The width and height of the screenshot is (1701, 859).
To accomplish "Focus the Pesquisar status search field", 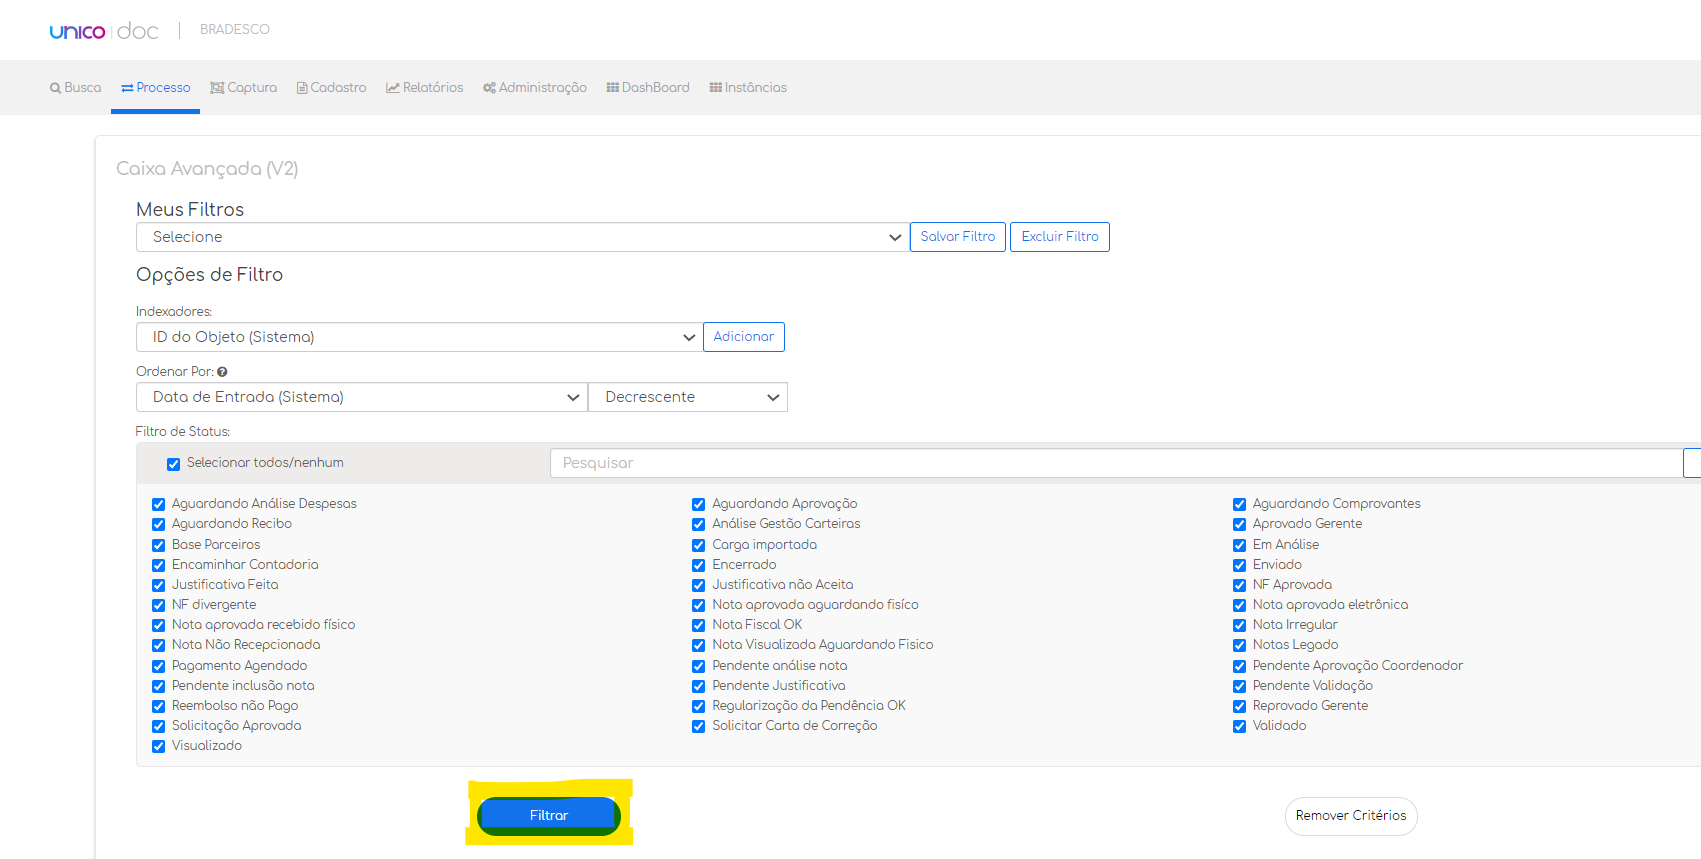I will pyautogui.click(x=1116, y=463).
